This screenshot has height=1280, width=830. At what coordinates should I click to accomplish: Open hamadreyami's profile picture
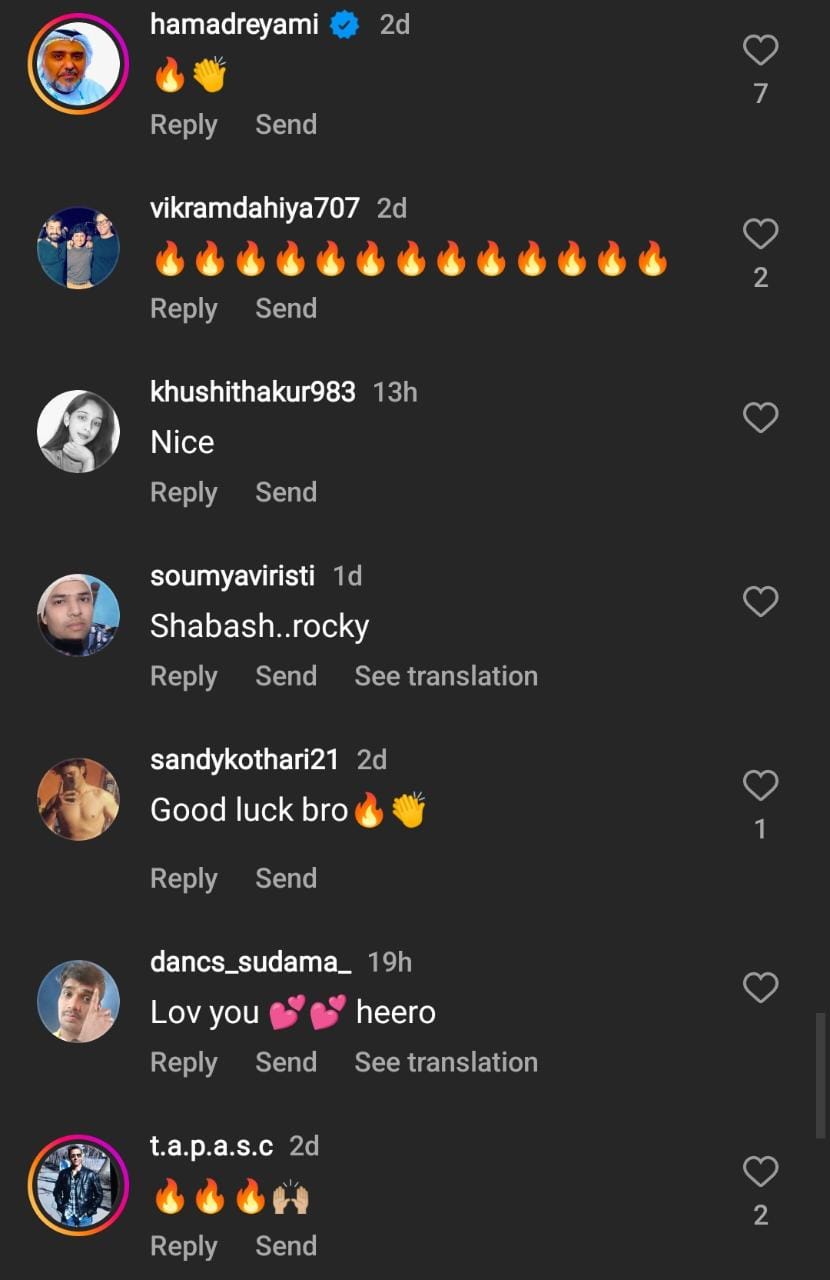pyautogui.click(x=78, y=65)
